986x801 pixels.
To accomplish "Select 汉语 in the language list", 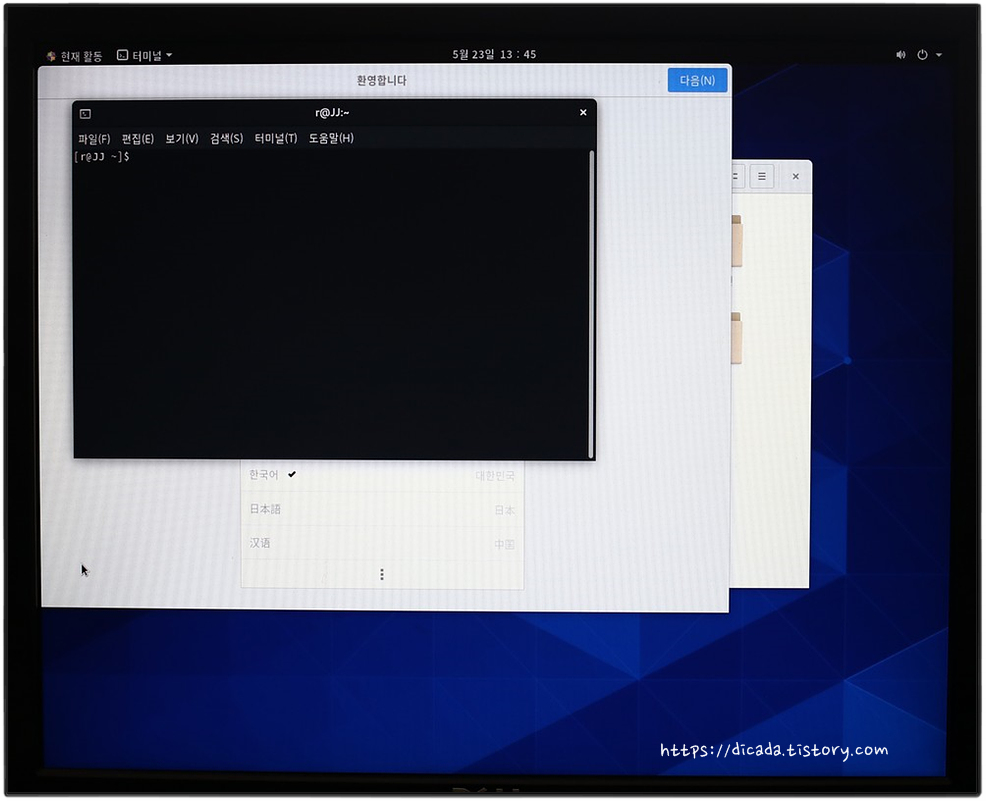I will [382, 543].
